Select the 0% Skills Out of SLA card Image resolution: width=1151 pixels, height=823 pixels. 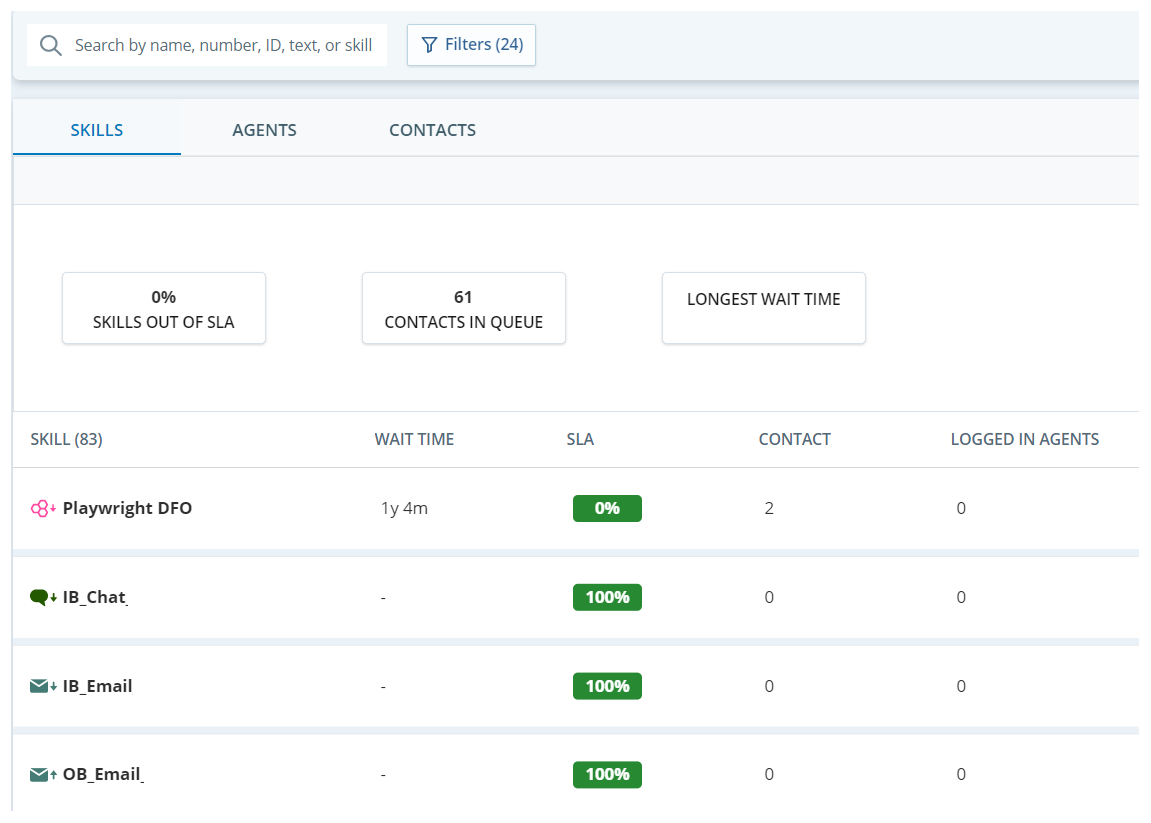click(164, 308)
